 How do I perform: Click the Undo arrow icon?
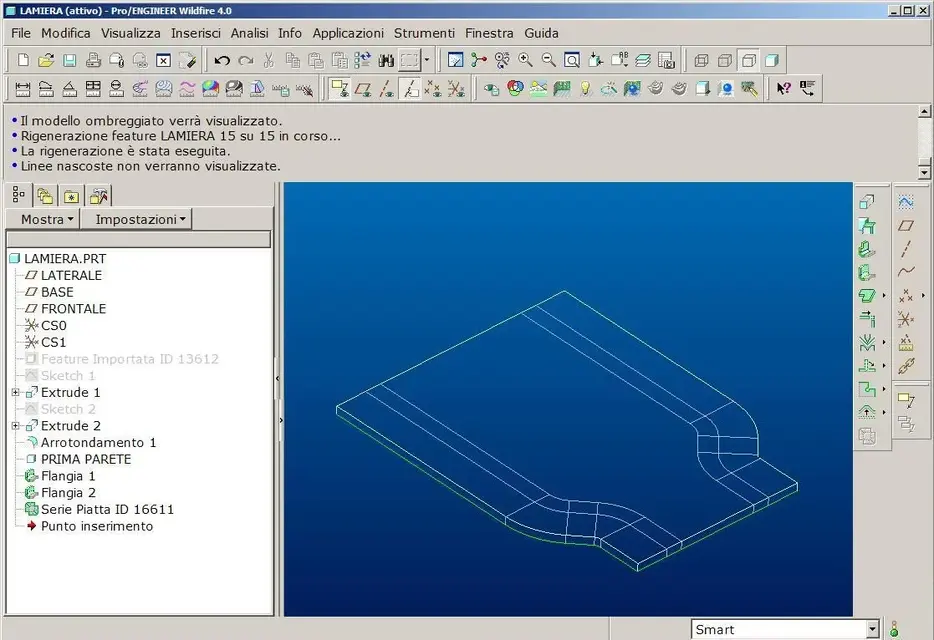(222, 60)
